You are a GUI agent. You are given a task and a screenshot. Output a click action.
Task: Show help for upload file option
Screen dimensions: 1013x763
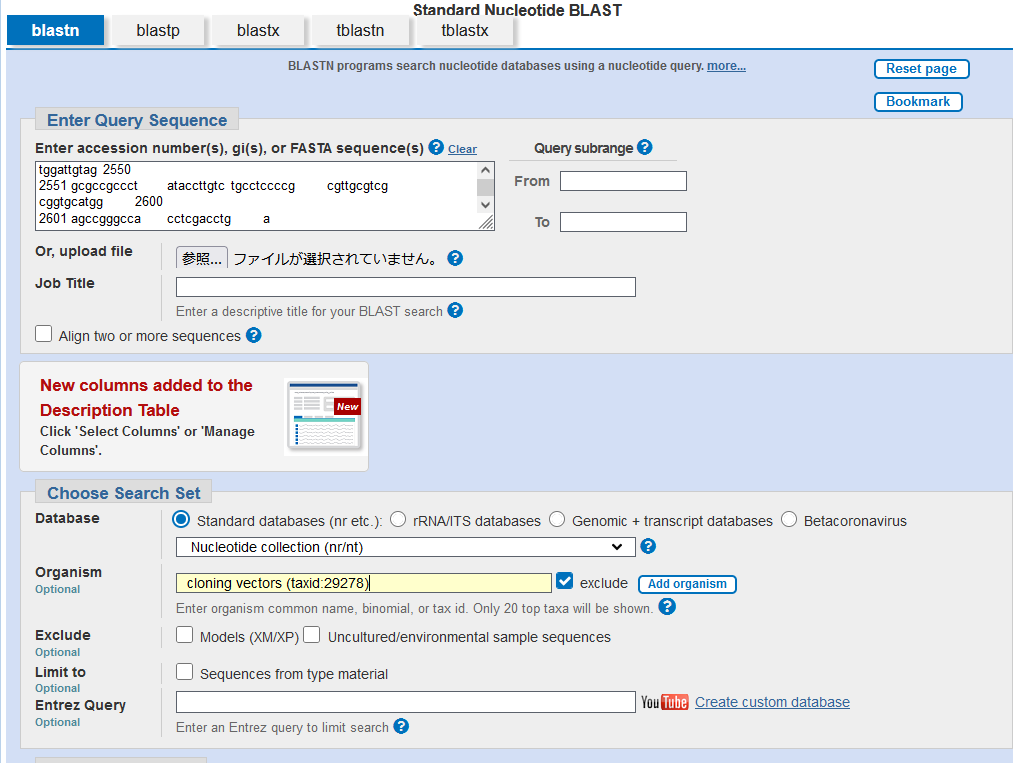pos(455,258)
